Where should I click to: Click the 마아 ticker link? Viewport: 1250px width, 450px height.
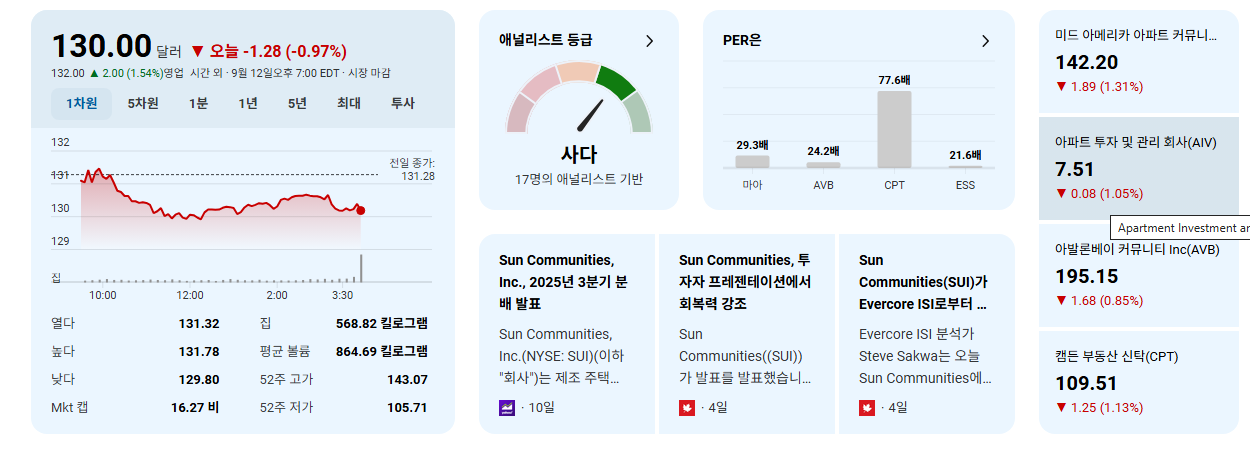click(x=752, y=185)
